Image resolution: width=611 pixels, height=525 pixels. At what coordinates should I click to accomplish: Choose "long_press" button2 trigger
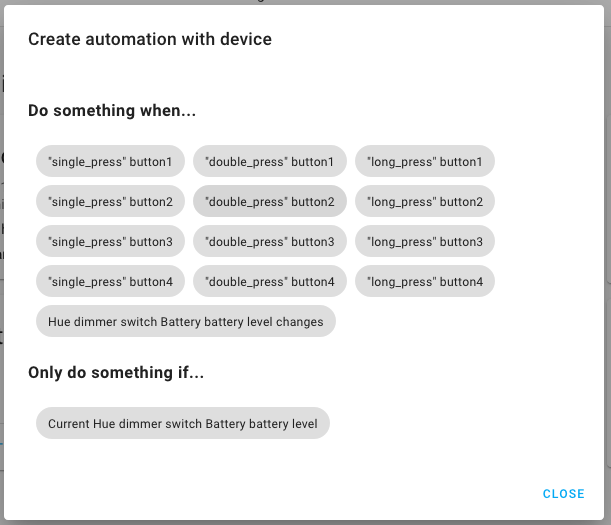pyautogui.click(x=424, y=202)
